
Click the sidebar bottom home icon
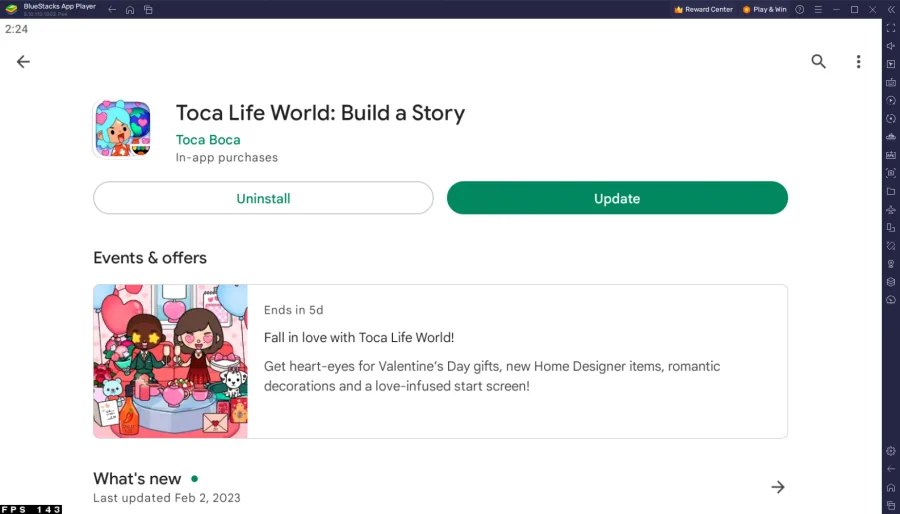coord(891,488)
